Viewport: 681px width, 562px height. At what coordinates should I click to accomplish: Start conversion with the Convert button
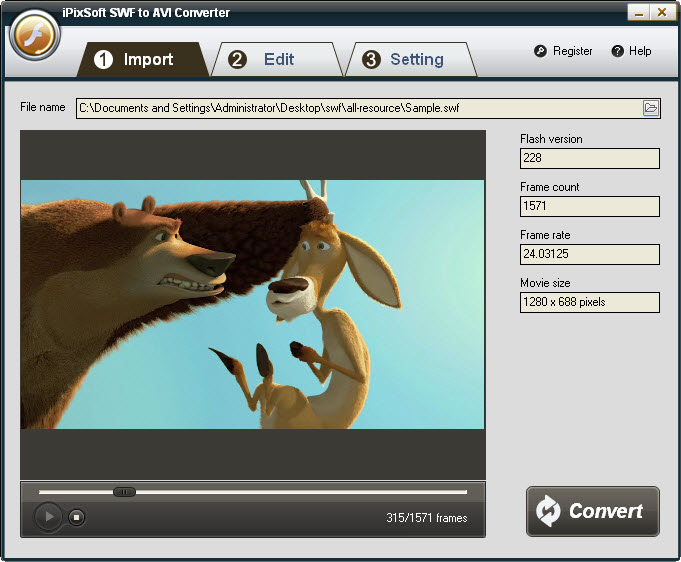coord(592,511)
